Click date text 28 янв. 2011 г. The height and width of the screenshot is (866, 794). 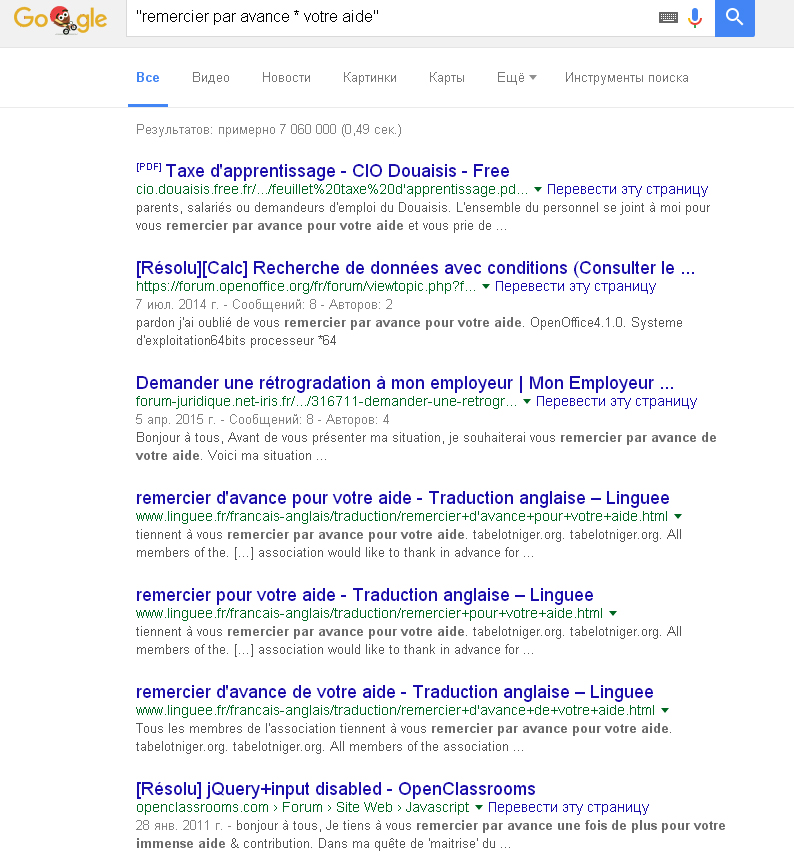(179, 826)
